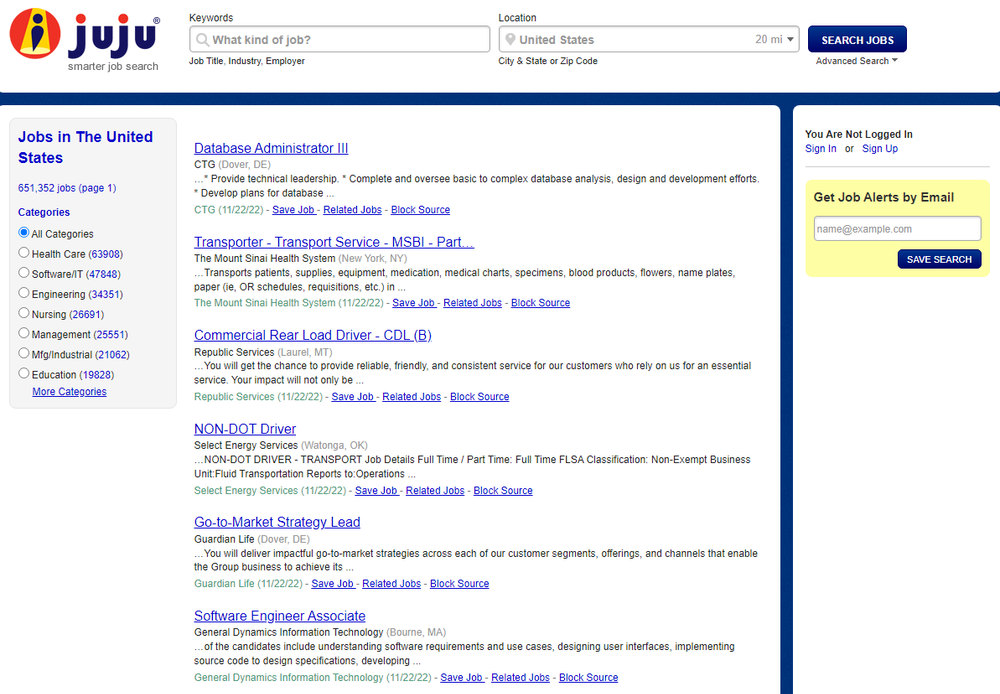Block Source for CTG listing
Viewport: 1000px width, 694px height.
420,210
